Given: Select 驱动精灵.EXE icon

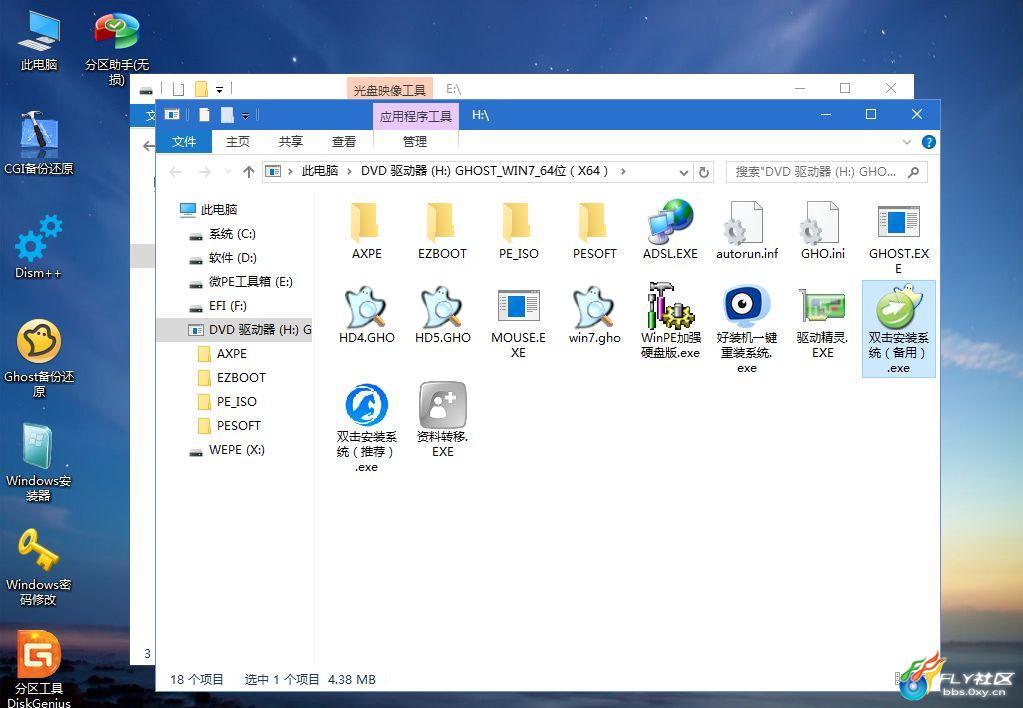Looking at the screenshot, I should click(822, 323).
